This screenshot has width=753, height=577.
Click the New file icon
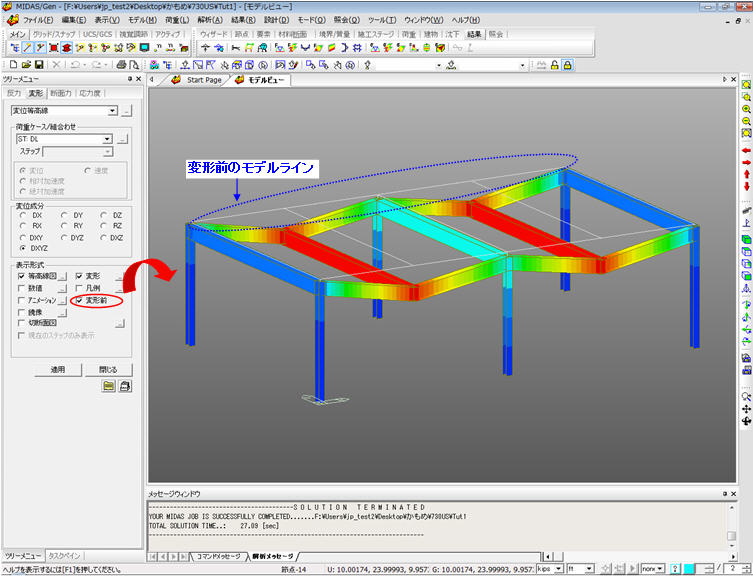coord(13,65)
